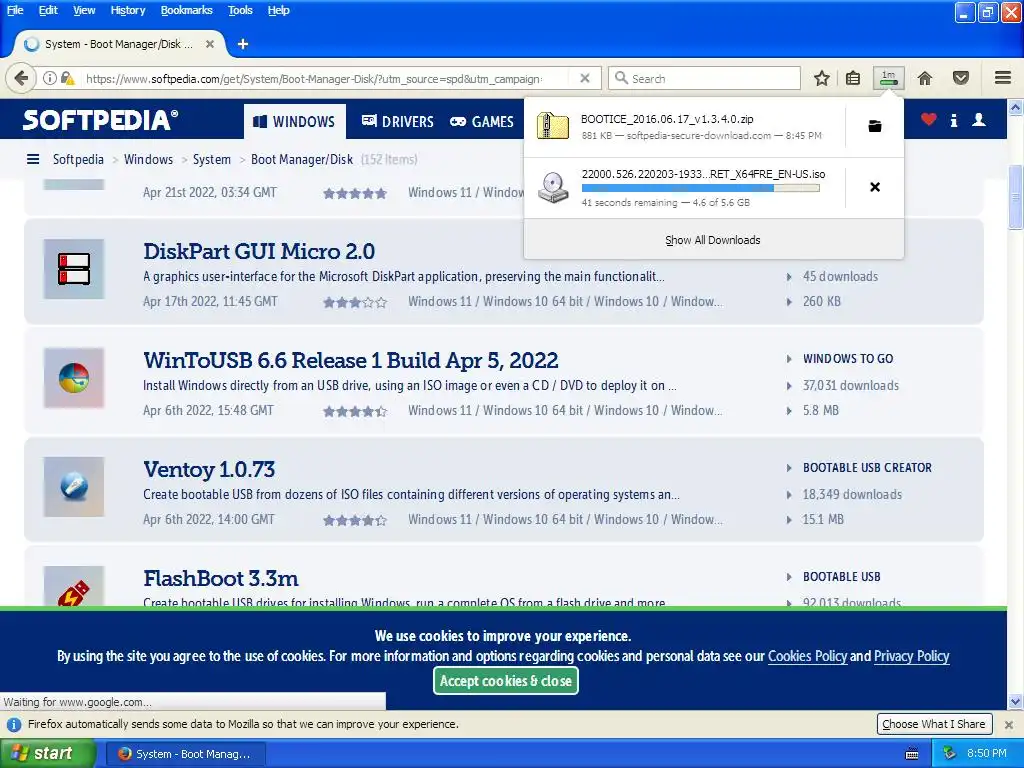
Task: Toggle the downloads progress toolbar button
Action: (889, 78)
